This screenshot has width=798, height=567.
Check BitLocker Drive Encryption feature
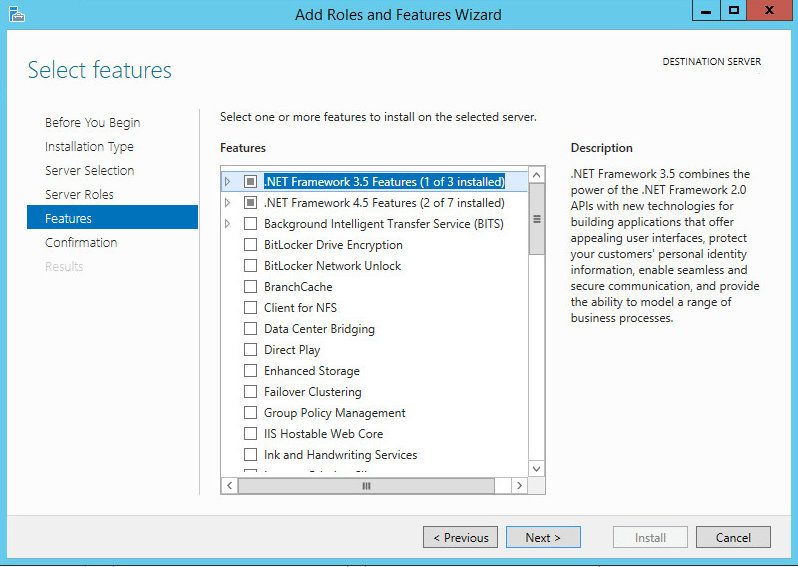(x=251, y=245)
